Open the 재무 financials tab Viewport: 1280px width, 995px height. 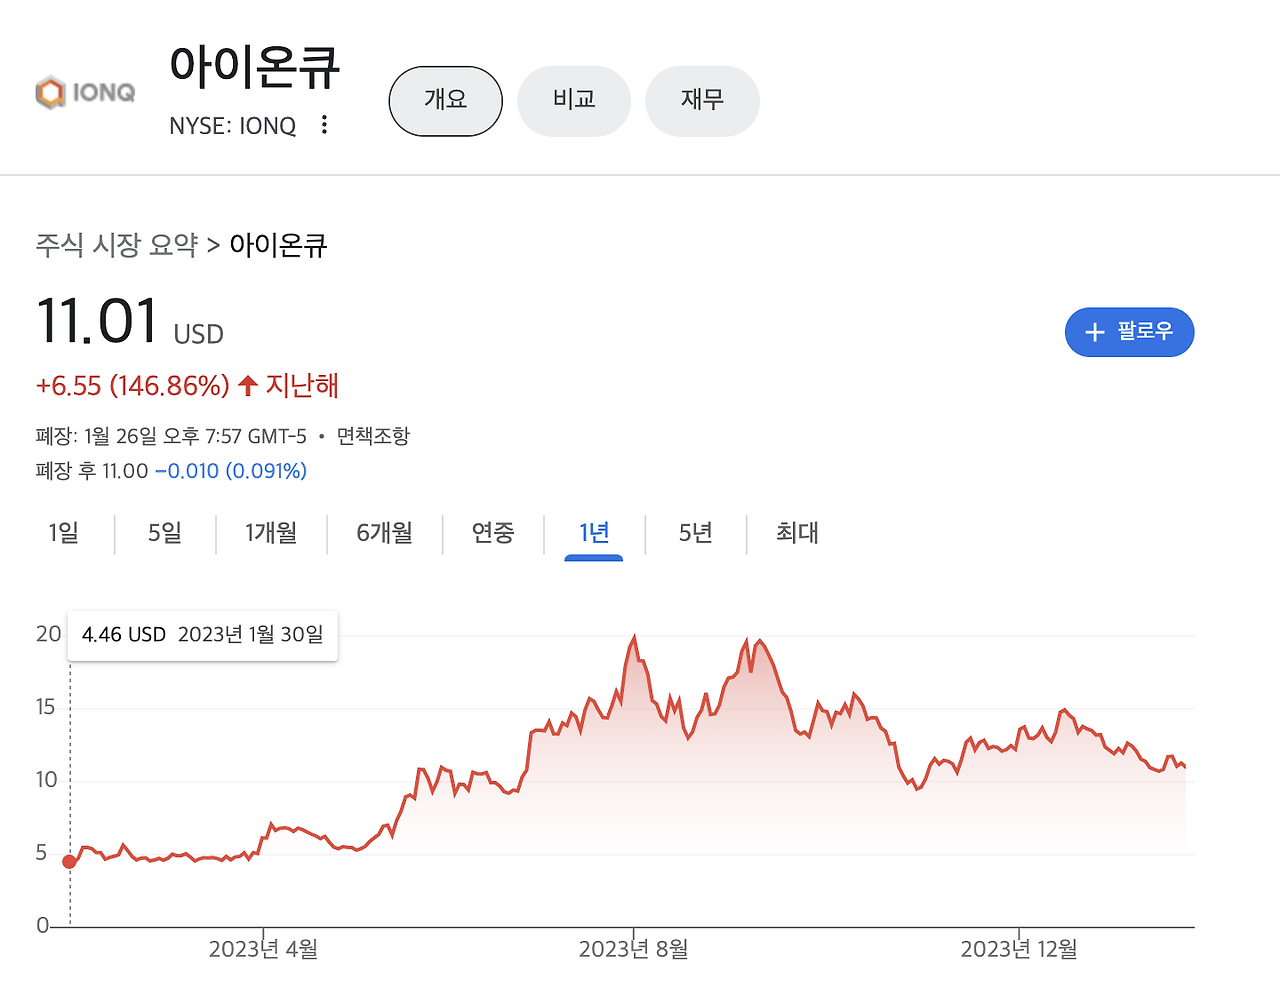[702, 100]
